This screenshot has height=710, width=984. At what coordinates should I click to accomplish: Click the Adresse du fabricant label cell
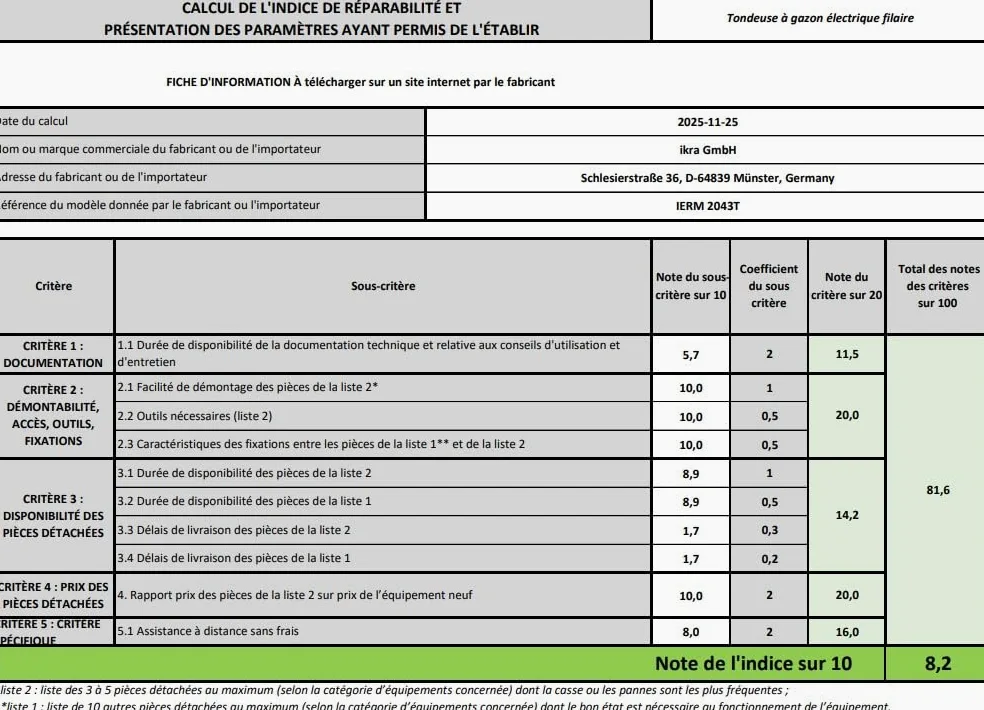point(211,178)
